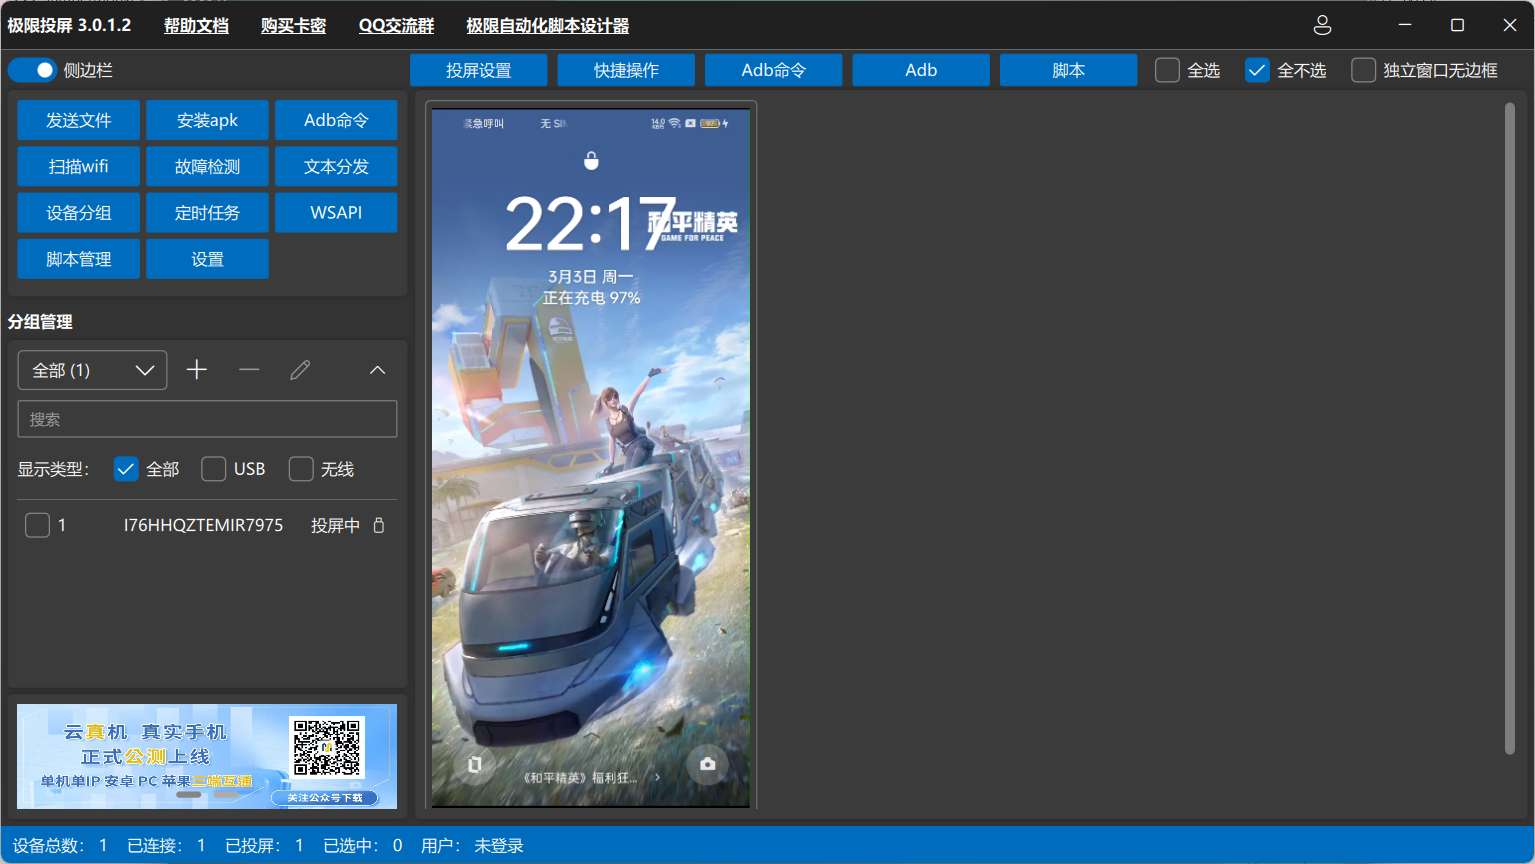This screenshot has width=1535, height=864.
Task: Click sidebar Adb命令 button
Action: (x=336, y=120)
